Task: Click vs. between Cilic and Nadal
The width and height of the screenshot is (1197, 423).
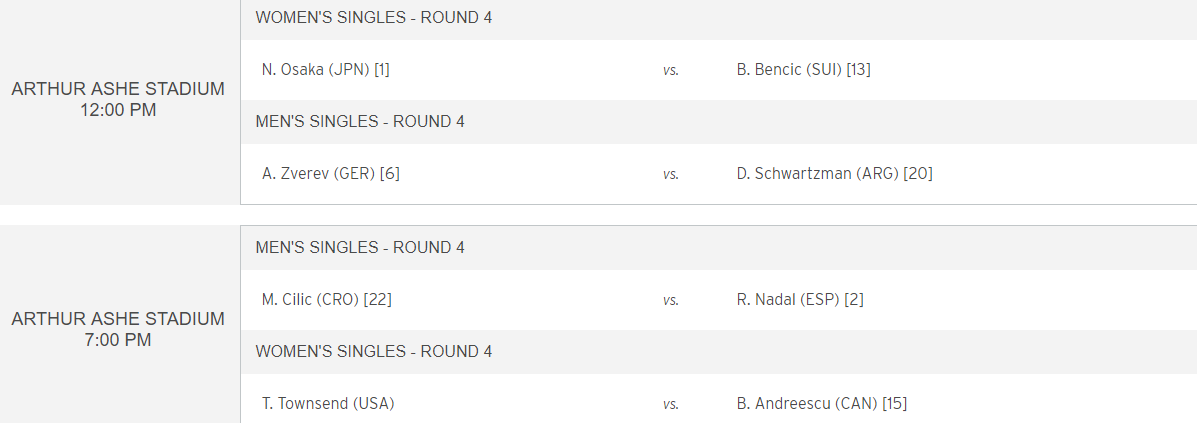Action: pyautogui.click(x=670, y=300)
